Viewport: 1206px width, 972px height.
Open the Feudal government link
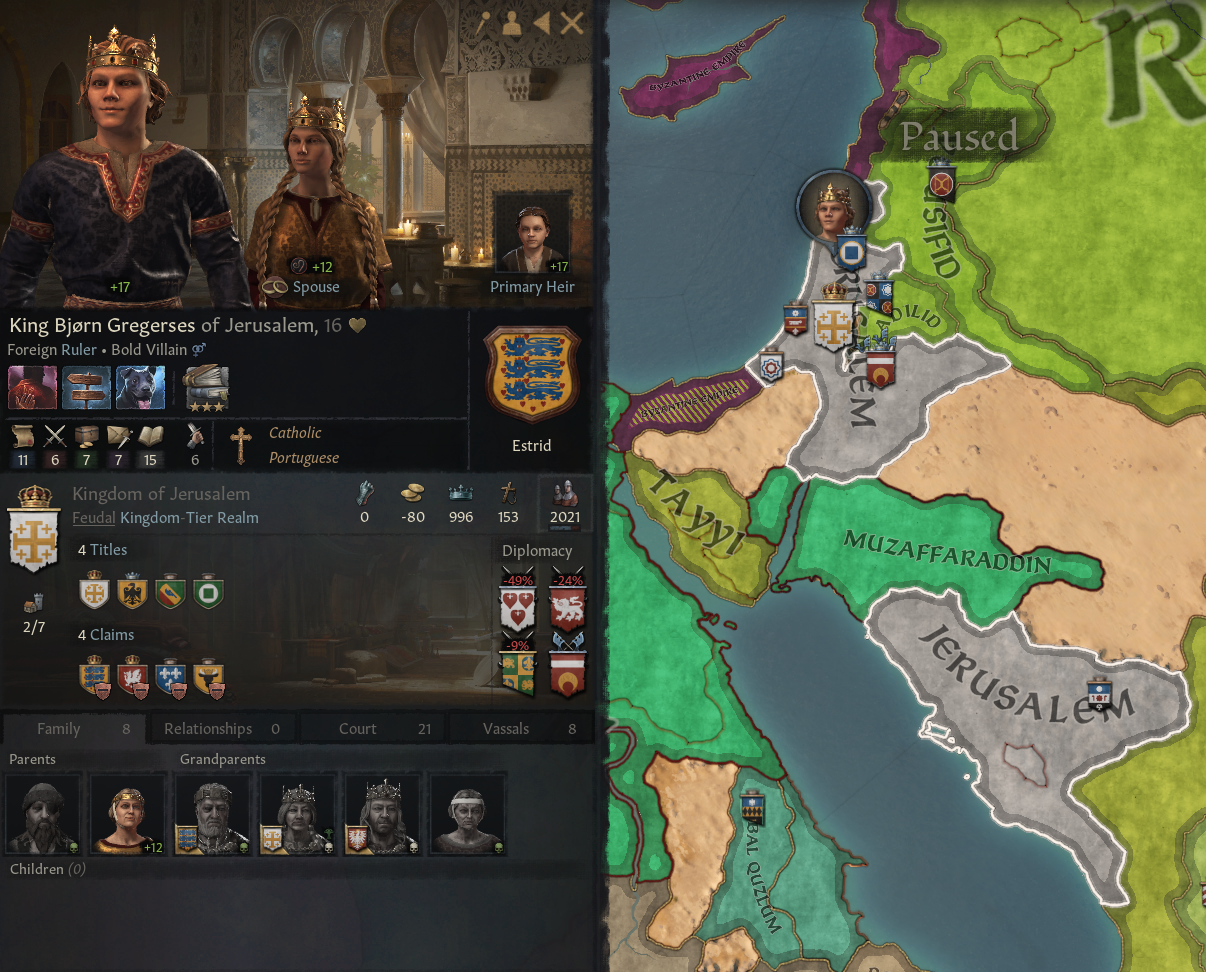click(x=94, y=518)
